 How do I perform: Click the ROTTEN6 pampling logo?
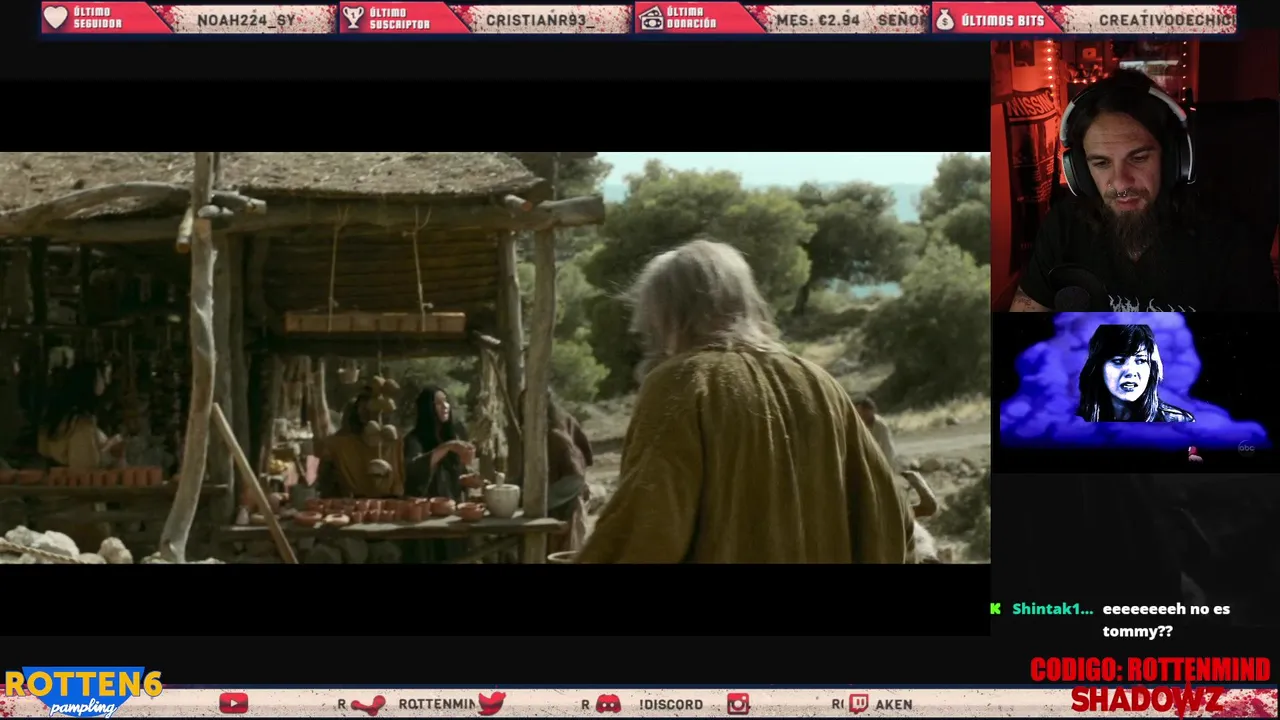click(x=83, y=692)
